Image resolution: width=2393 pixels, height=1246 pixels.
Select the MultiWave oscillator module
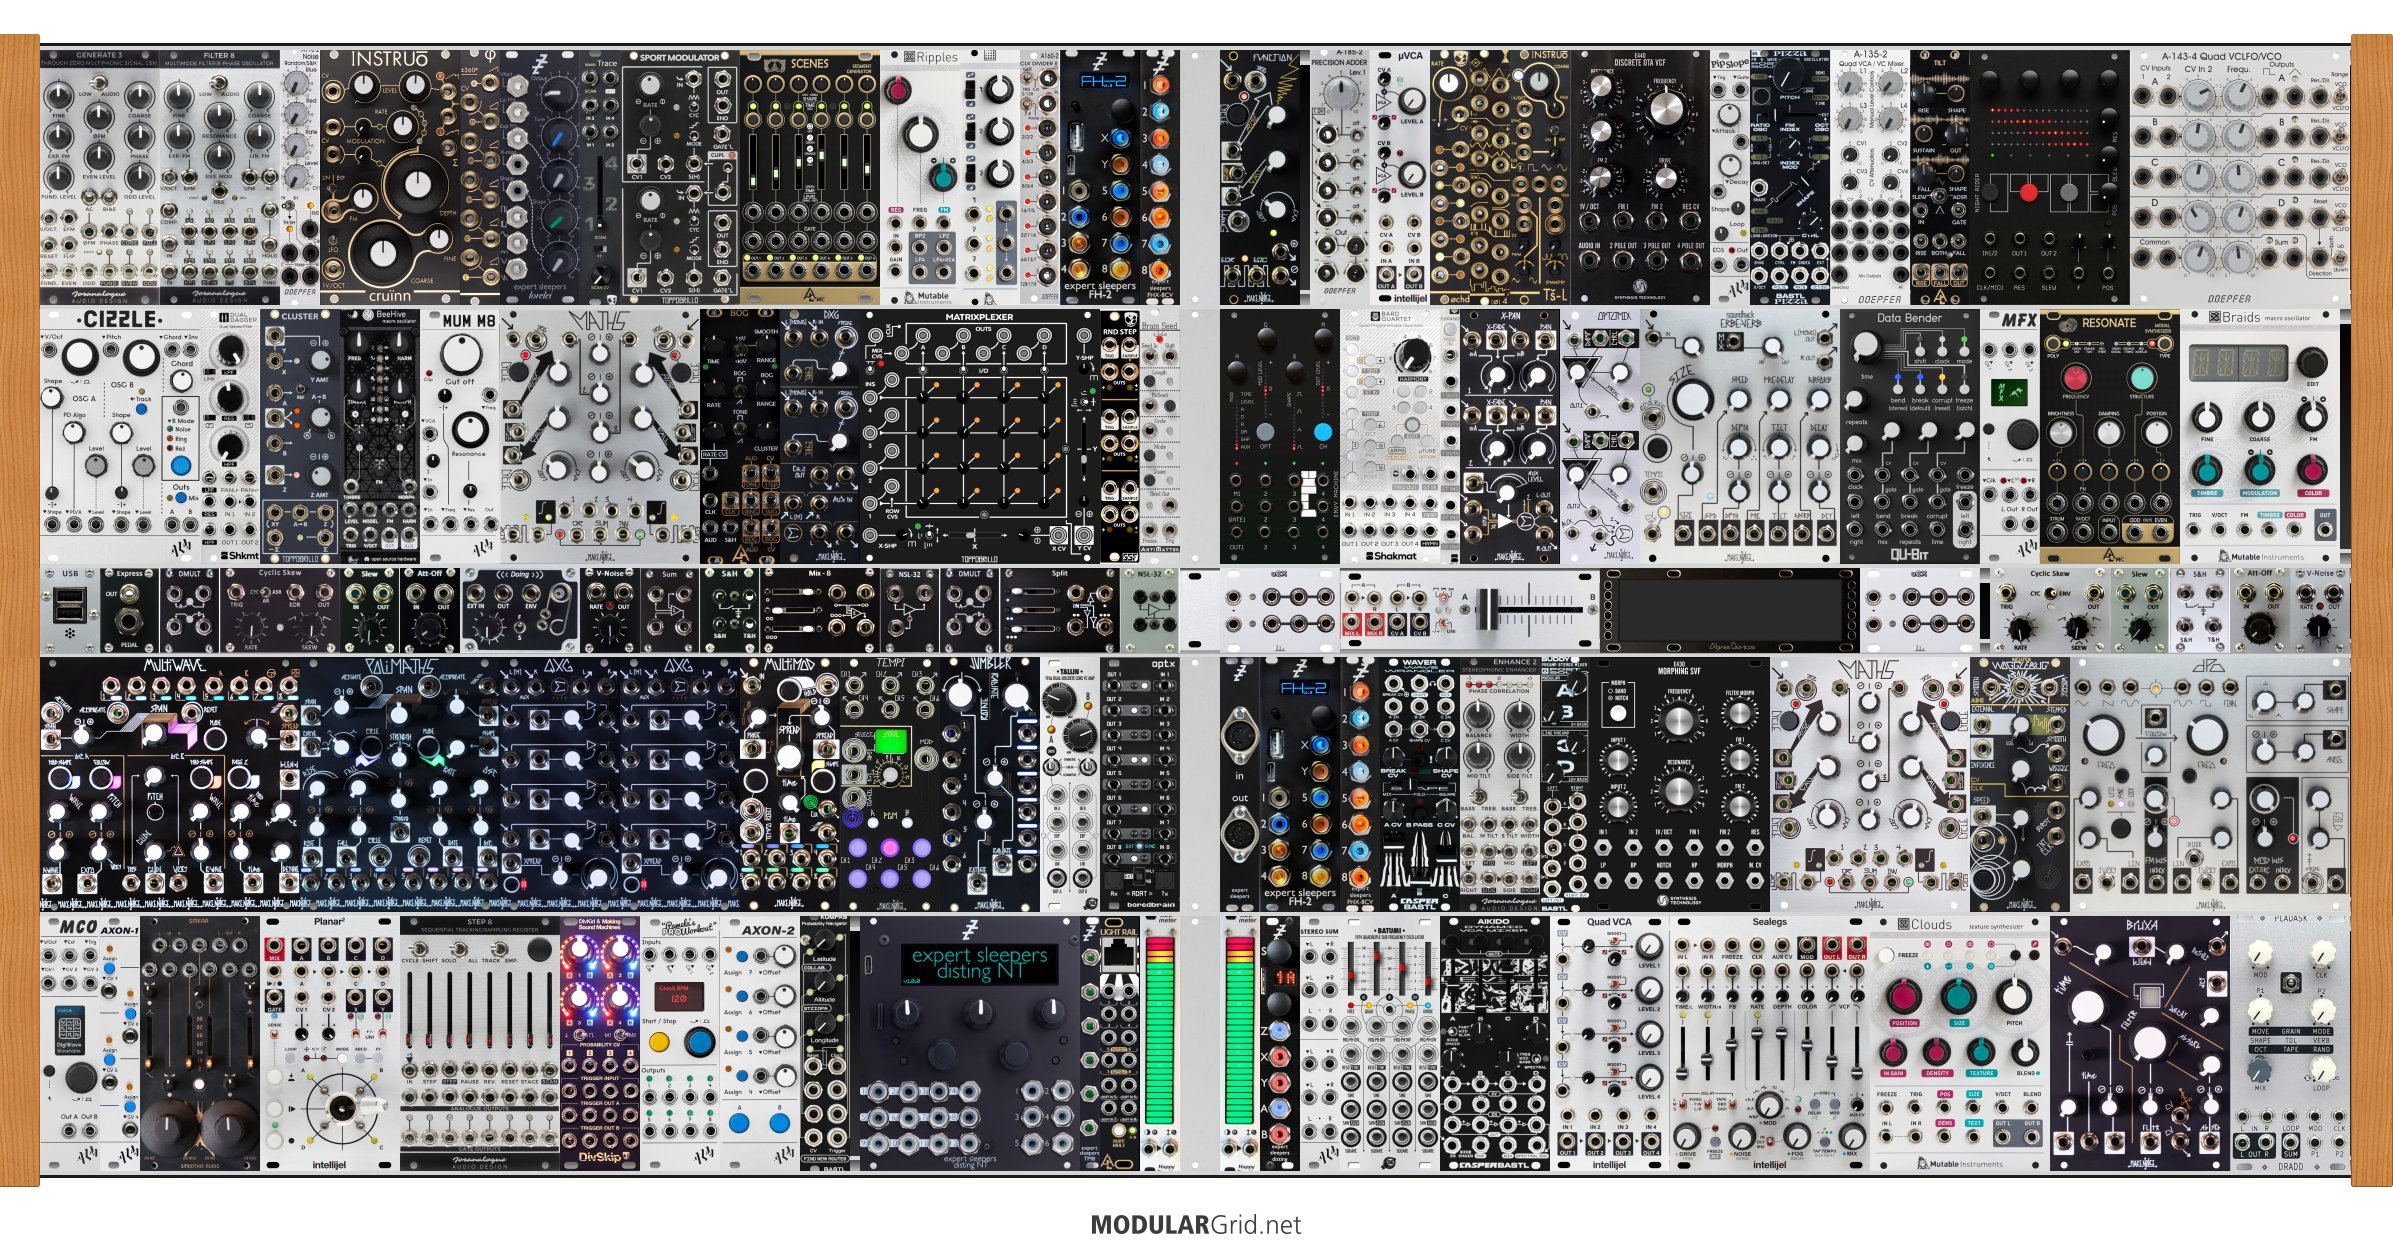point(170,783)
